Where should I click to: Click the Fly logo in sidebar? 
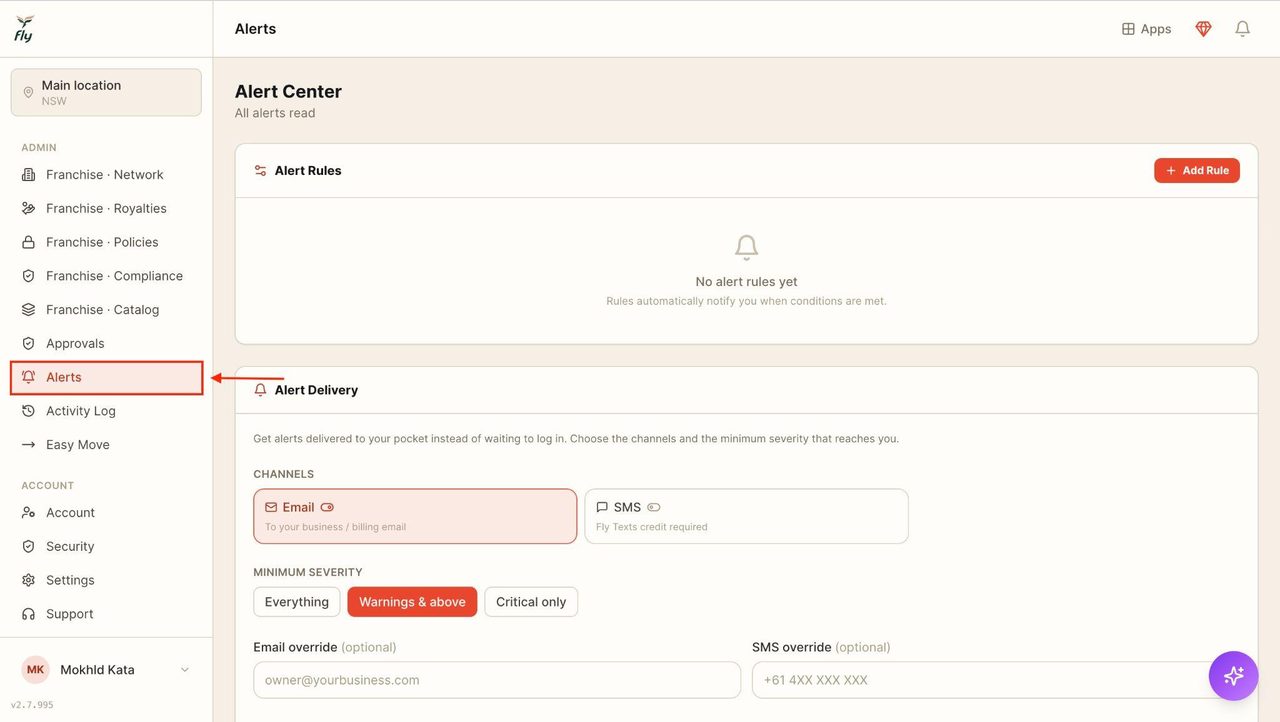(24, 28)
